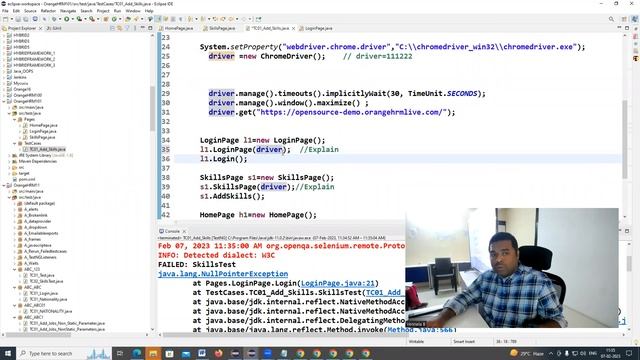Click the editor vertical scrollbar

[624, 139]
